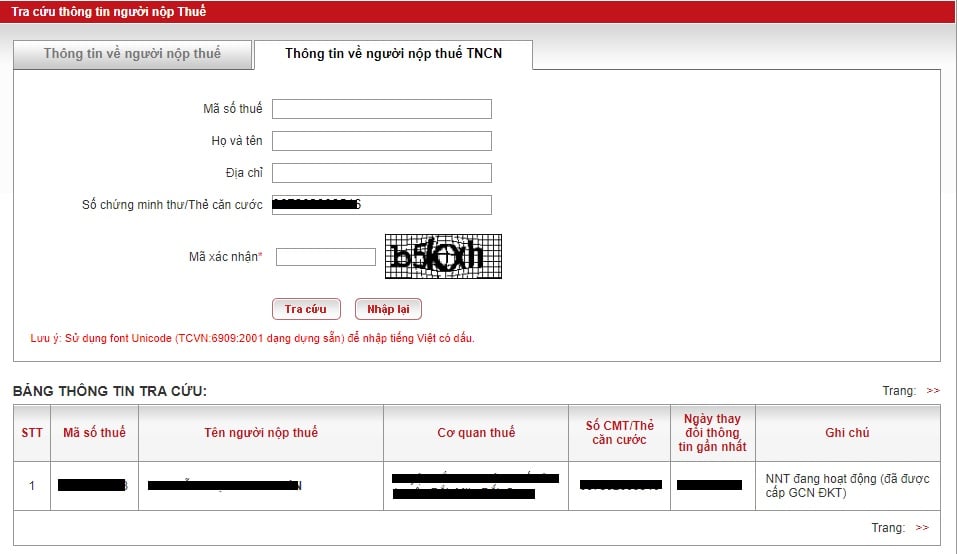Image resolution: width=959 pixels, height=554 pixels.
Task: Go to next page using top Trang >> link
Action: (x=933, y=391)
